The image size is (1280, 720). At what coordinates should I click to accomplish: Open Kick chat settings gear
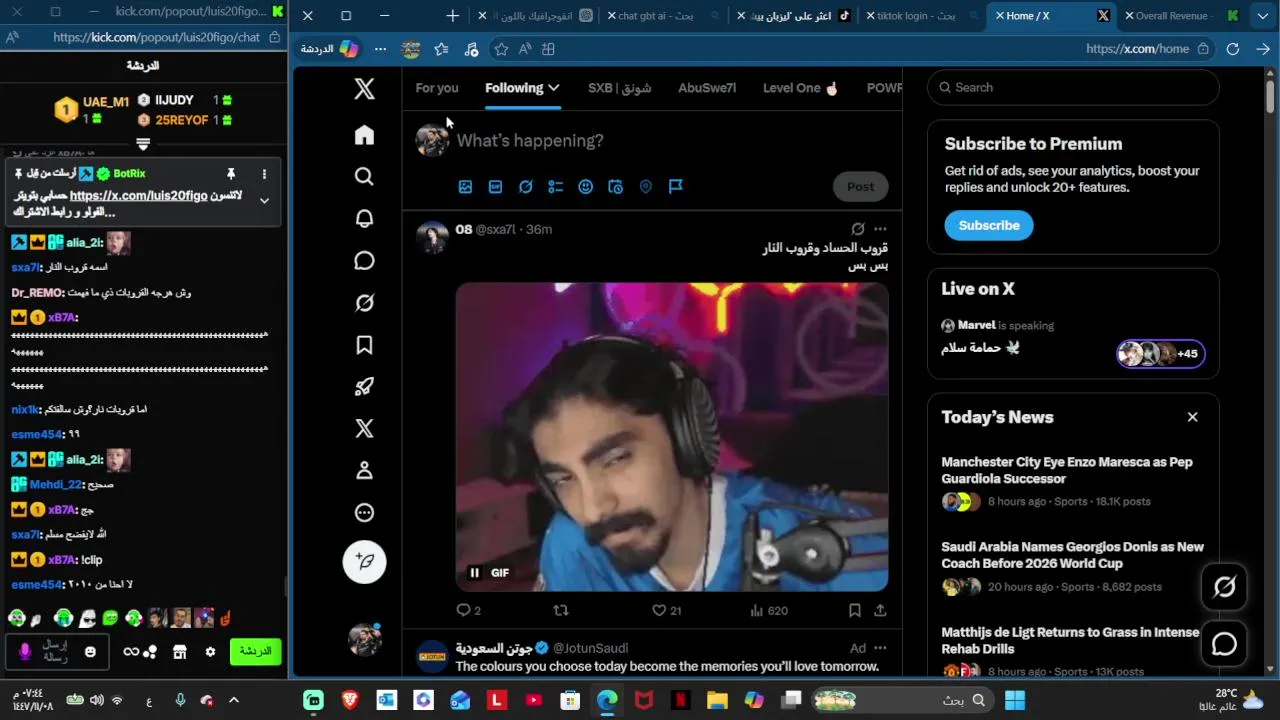coord(210,652)
